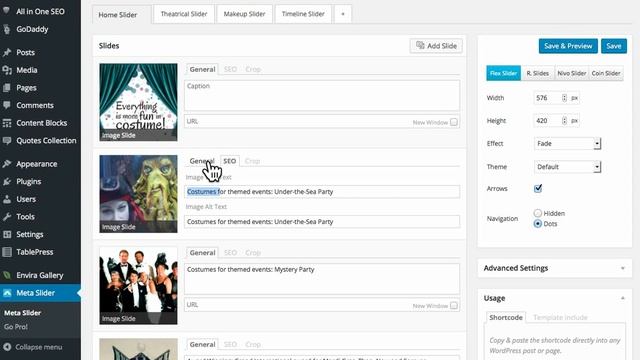Click the Posts pushpin icon

(7, 52)
